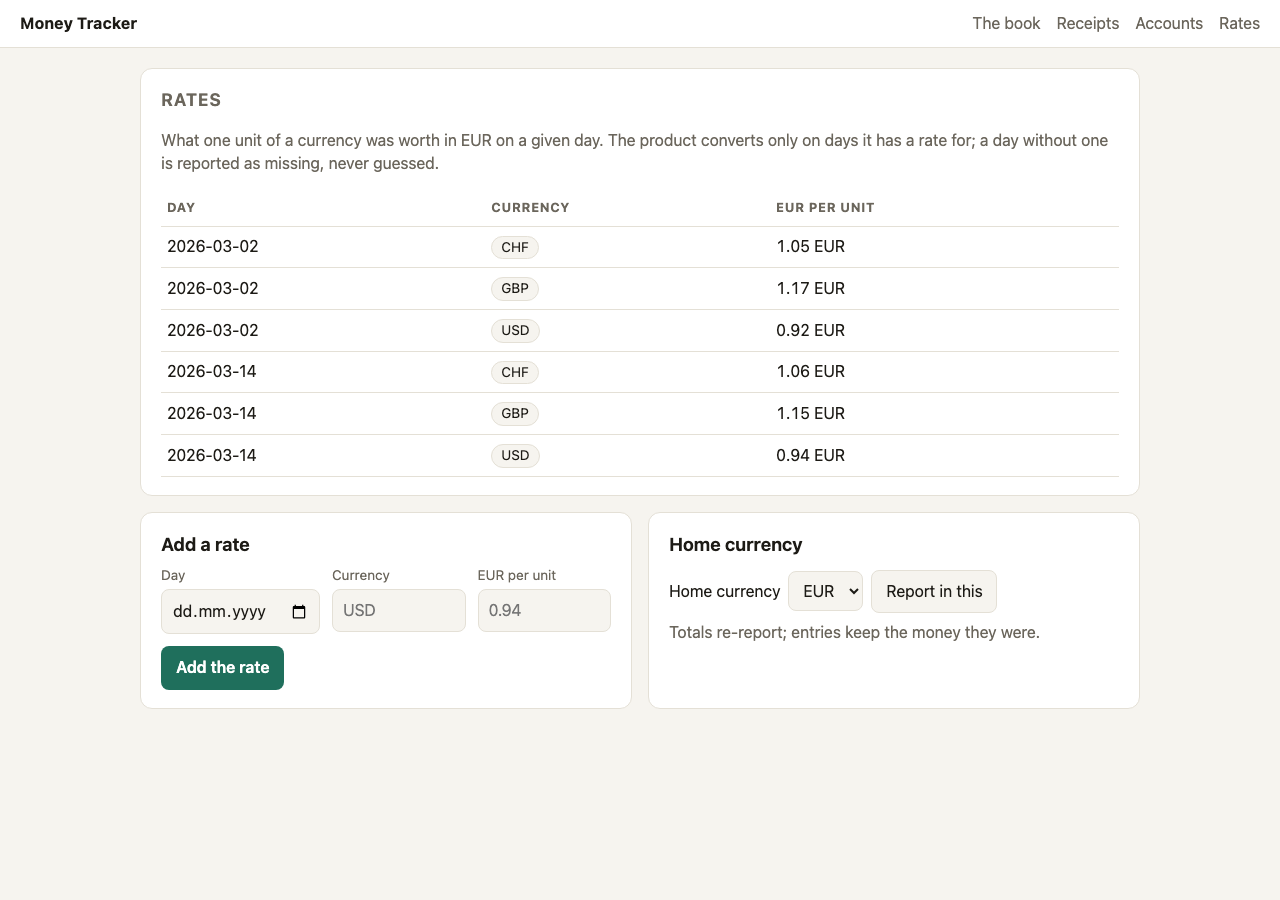
Task: Click the 1.05 EUR rate value
Action: tap(811, 246)
